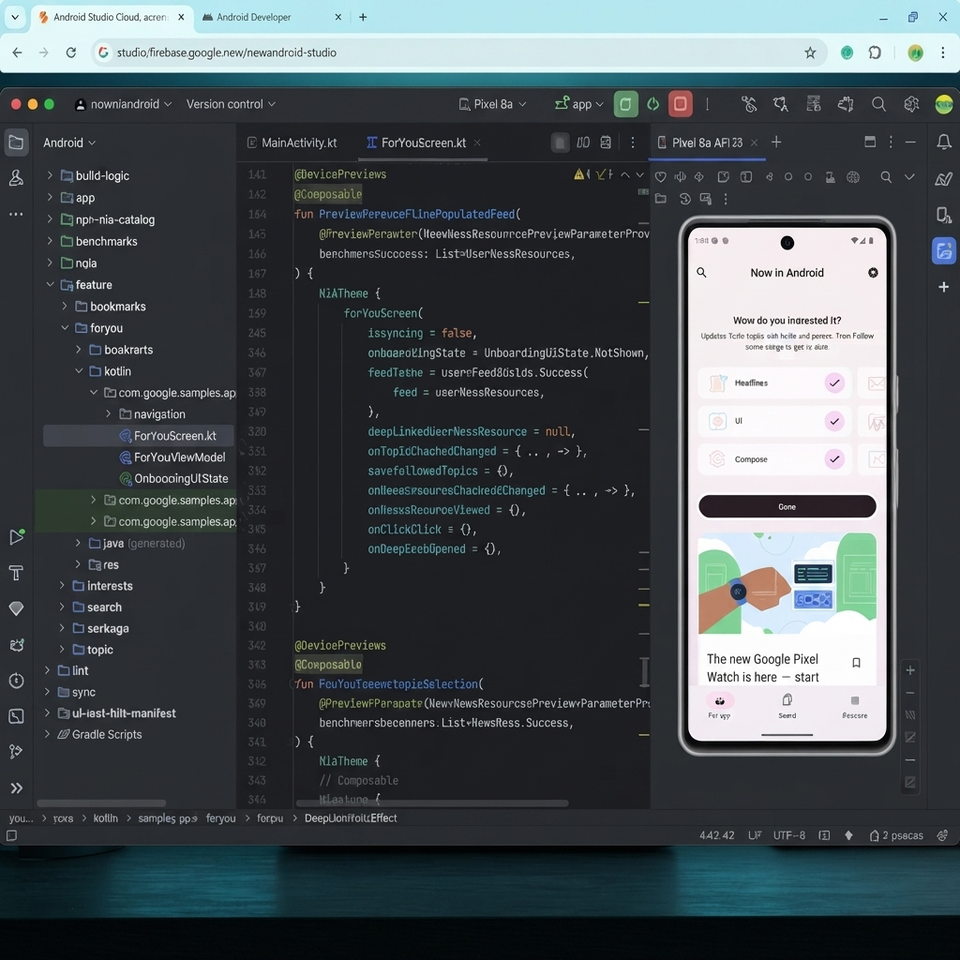960x960 pixels.
Task: Open the Pixel 8a device selector
Action: tap(492, 104)
